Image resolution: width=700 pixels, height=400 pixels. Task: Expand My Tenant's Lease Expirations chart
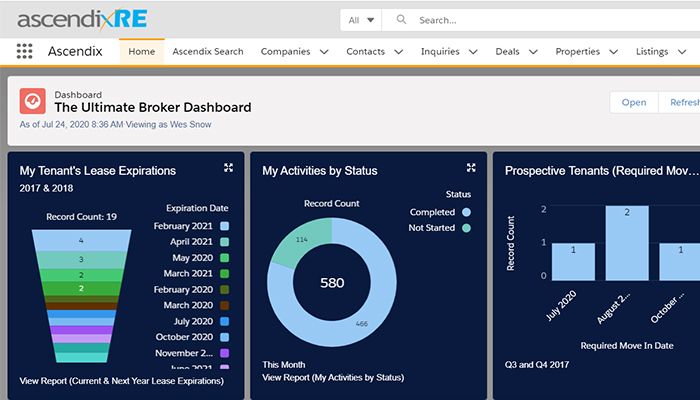[228, 168]
